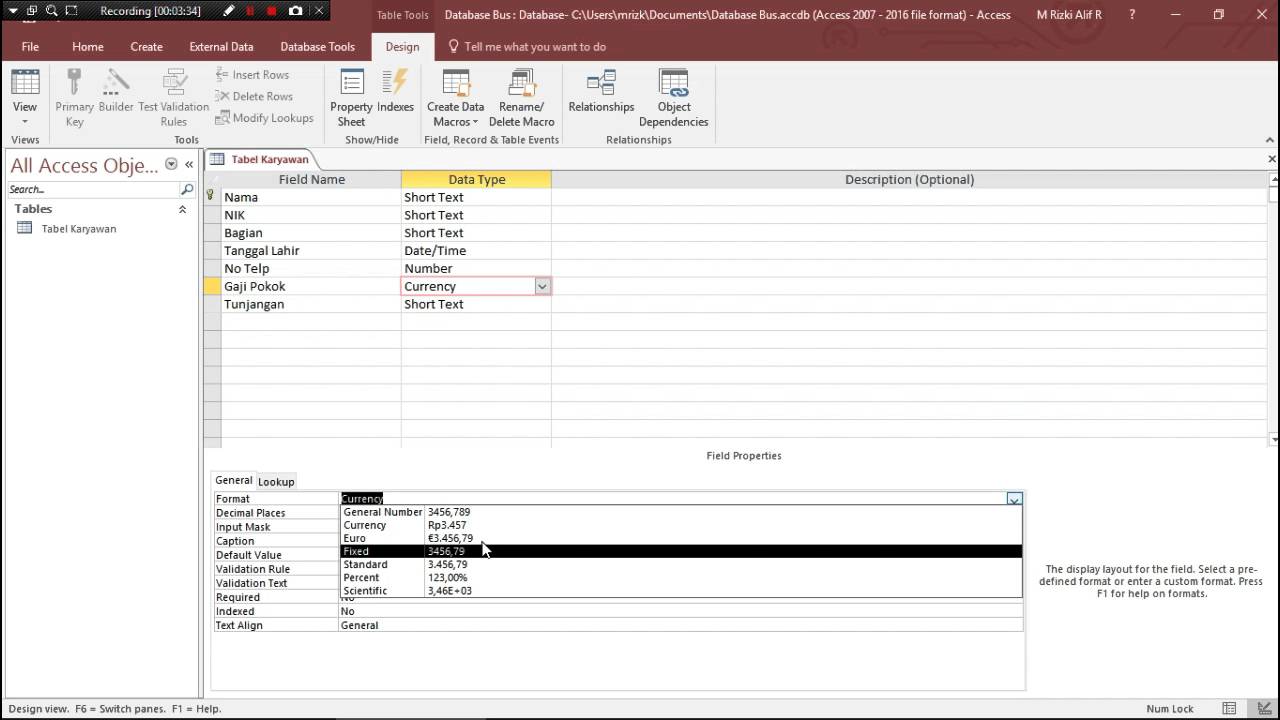
Task: Take a snapshot with recorder camera icon
Action: click(295, 11)
